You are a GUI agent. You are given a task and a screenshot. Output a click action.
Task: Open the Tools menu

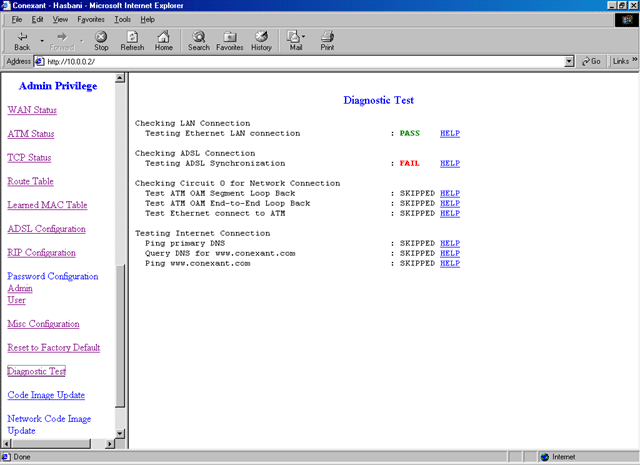pos(122,20)
